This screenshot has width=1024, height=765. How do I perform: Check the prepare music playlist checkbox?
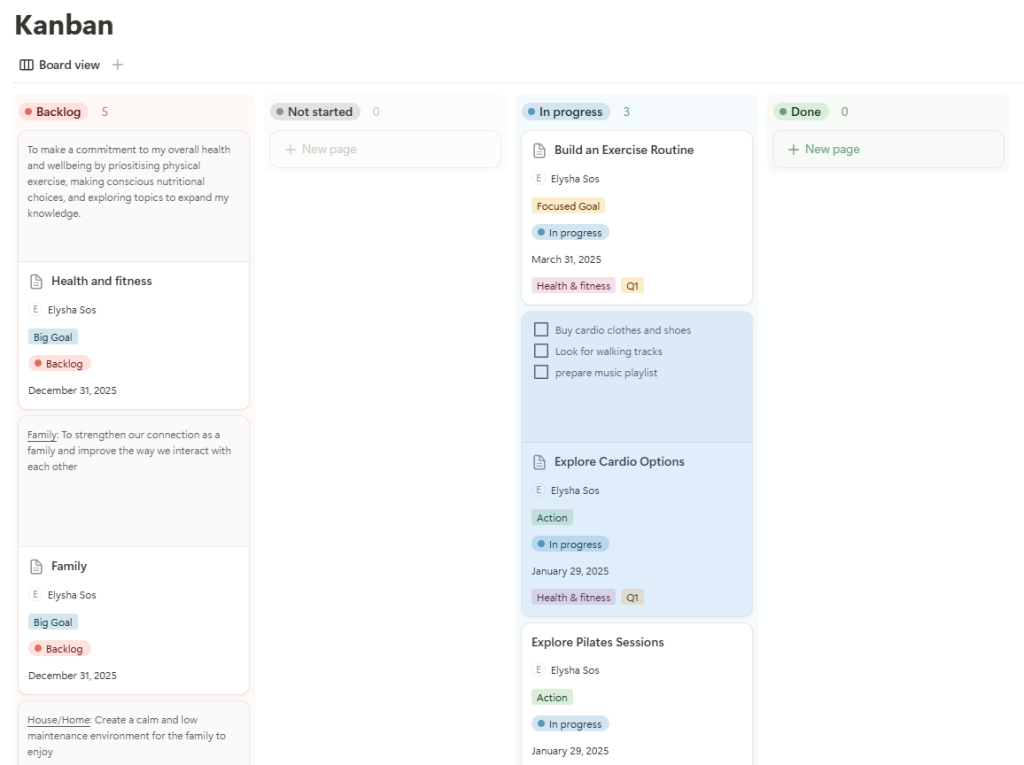point(541,372)
